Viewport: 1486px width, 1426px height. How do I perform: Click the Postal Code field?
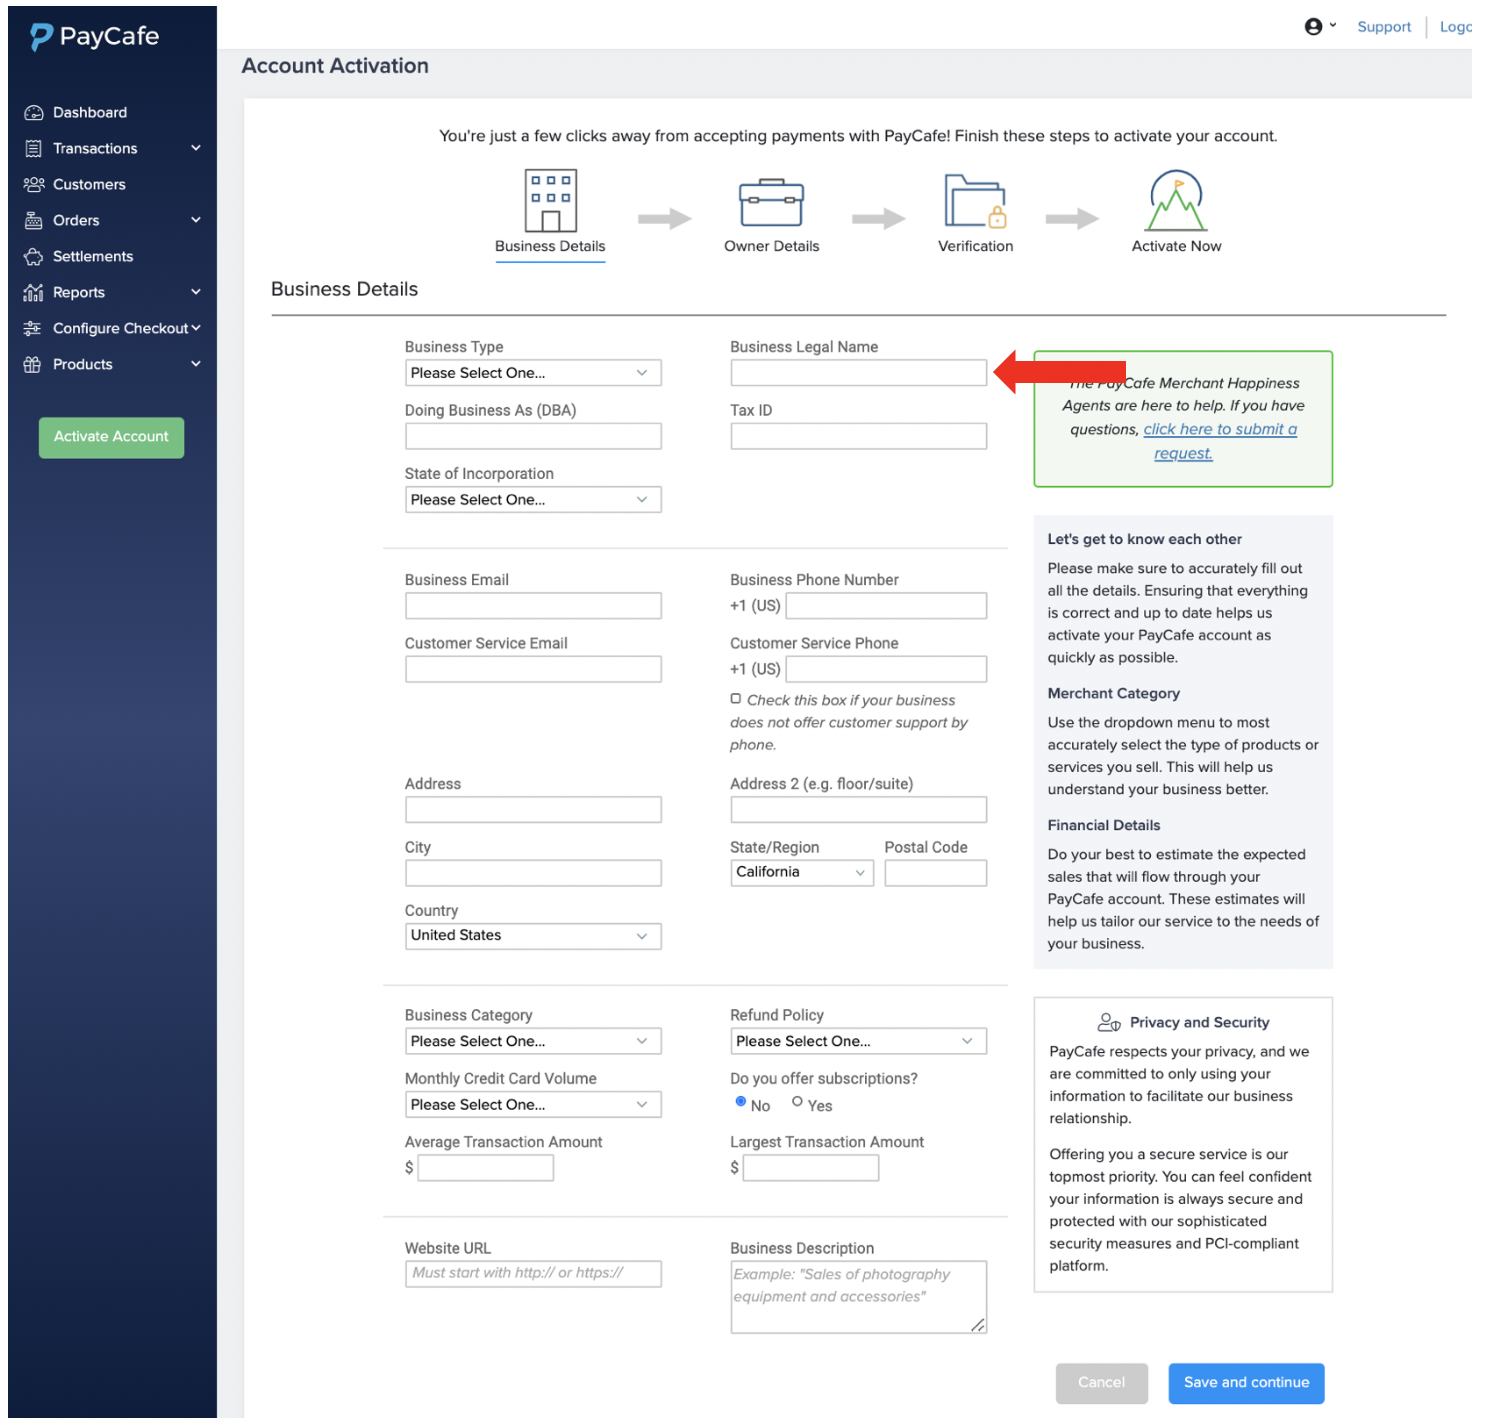(936, 873)
